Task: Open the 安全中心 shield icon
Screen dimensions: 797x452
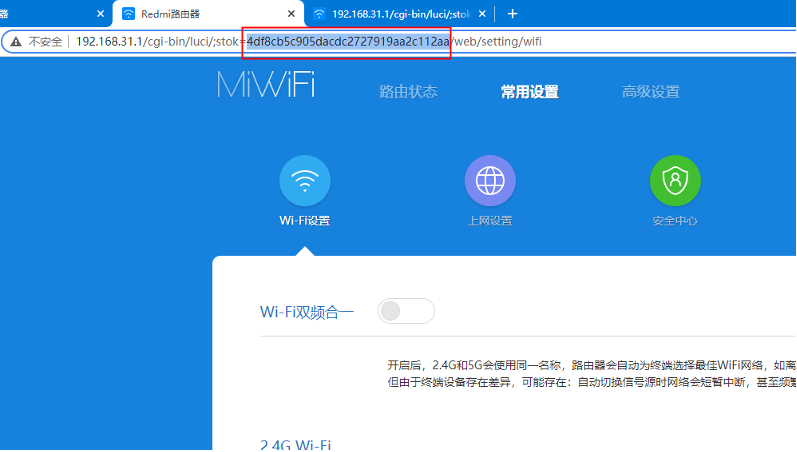Action: click(675, 180)
